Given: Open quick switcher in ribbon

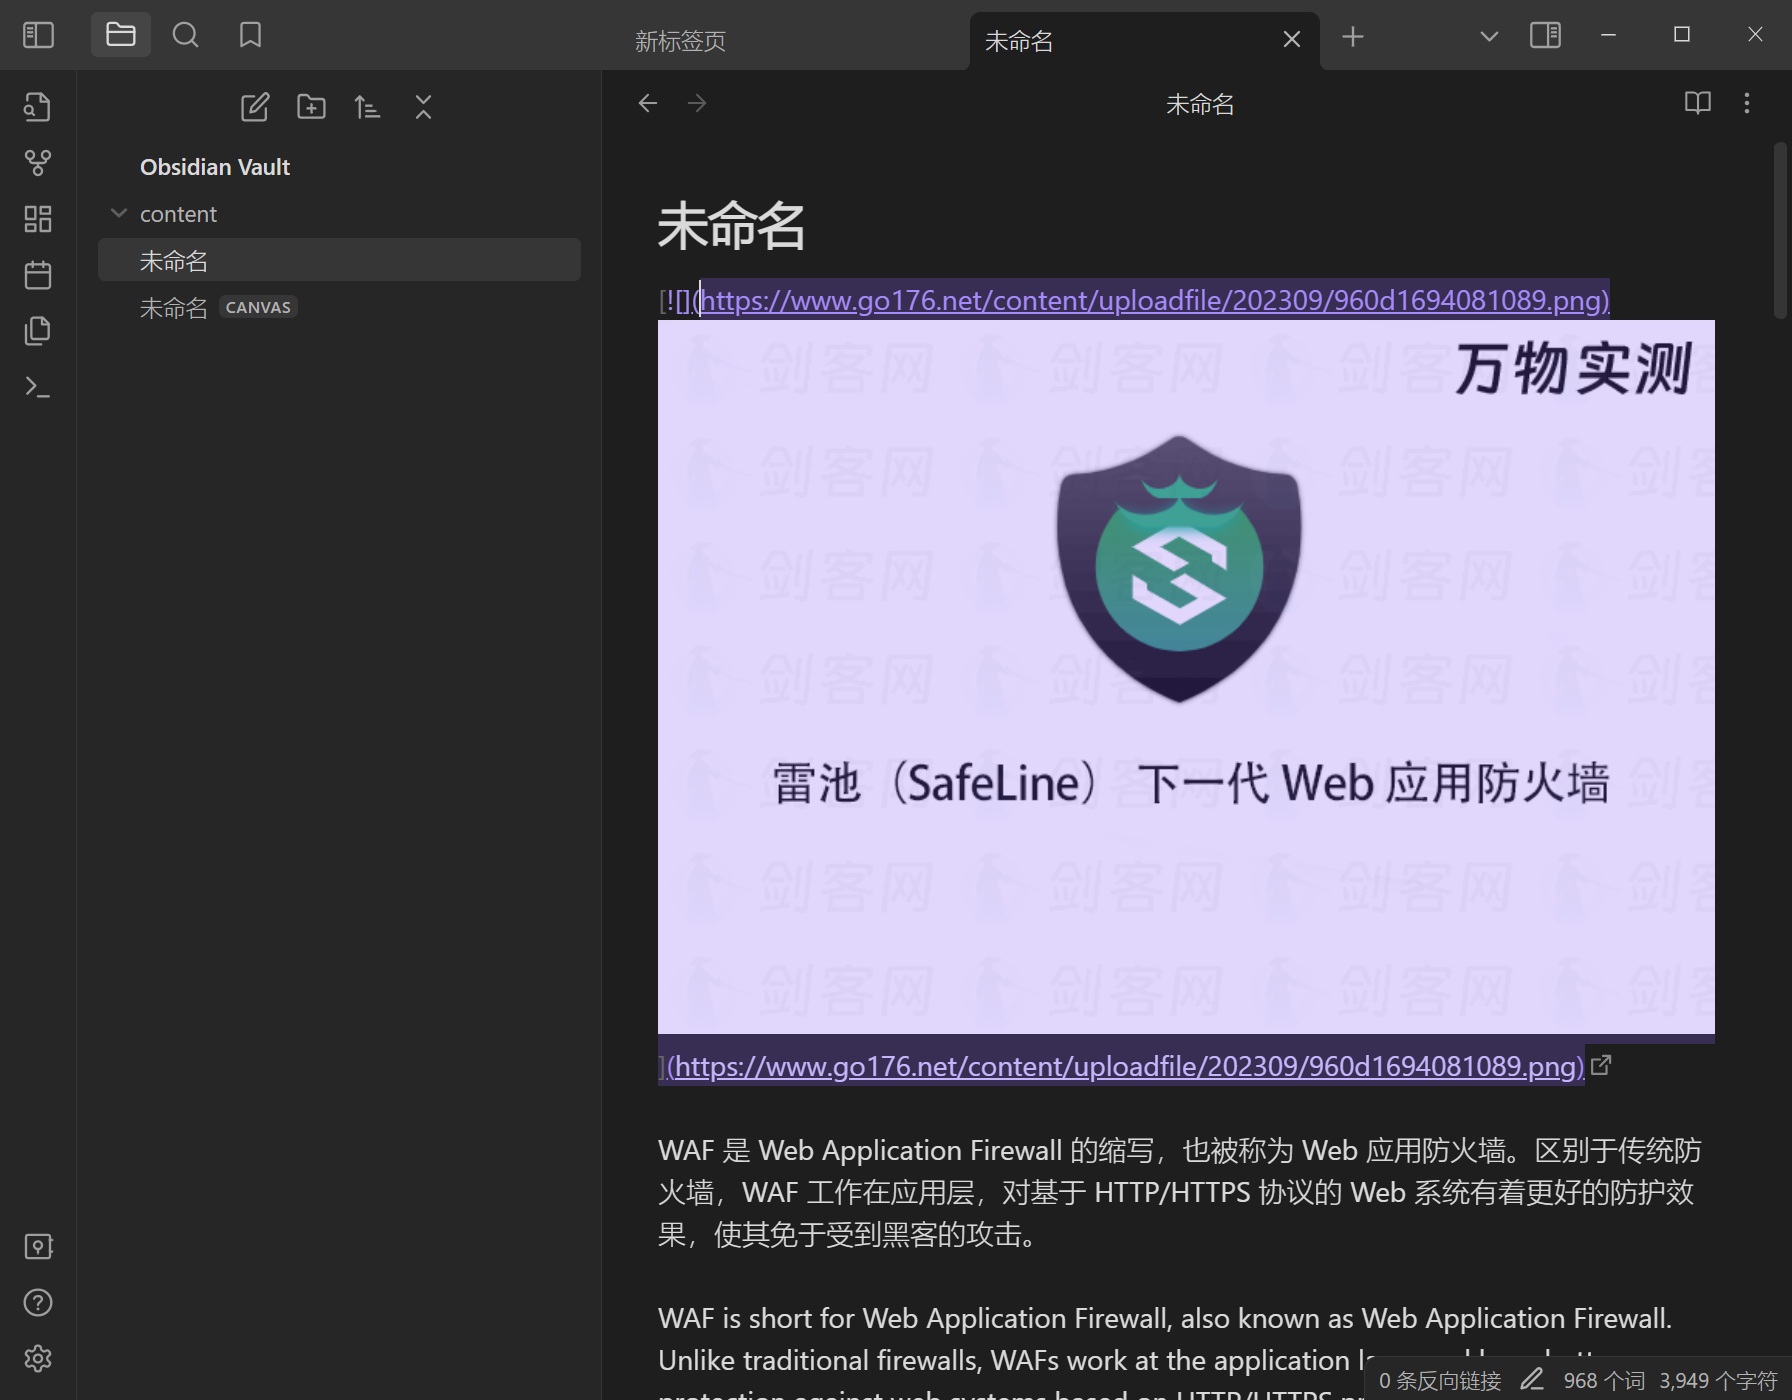Looking at the screenshot, I should click(x=38, y=106).
